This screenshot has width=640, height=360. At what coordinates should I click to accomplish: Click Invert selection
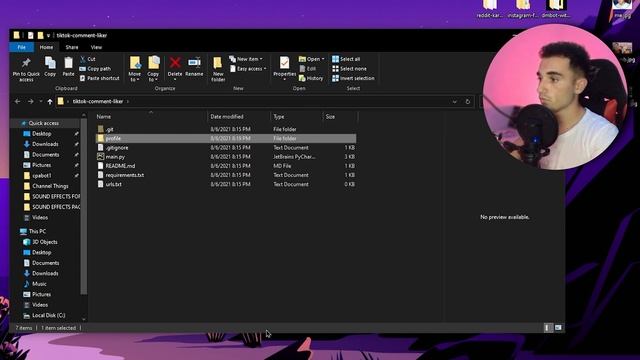click(353, 78)
